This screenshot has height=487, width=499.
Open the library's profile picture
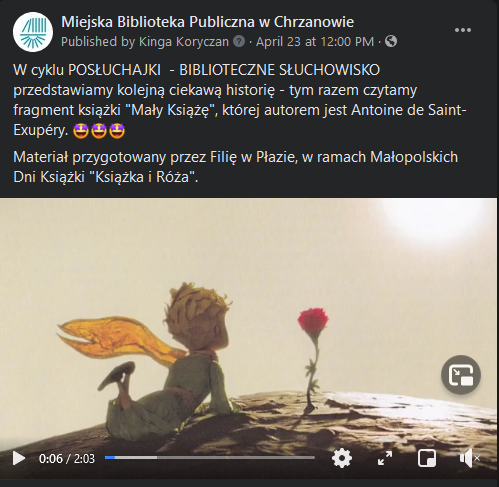33,32
